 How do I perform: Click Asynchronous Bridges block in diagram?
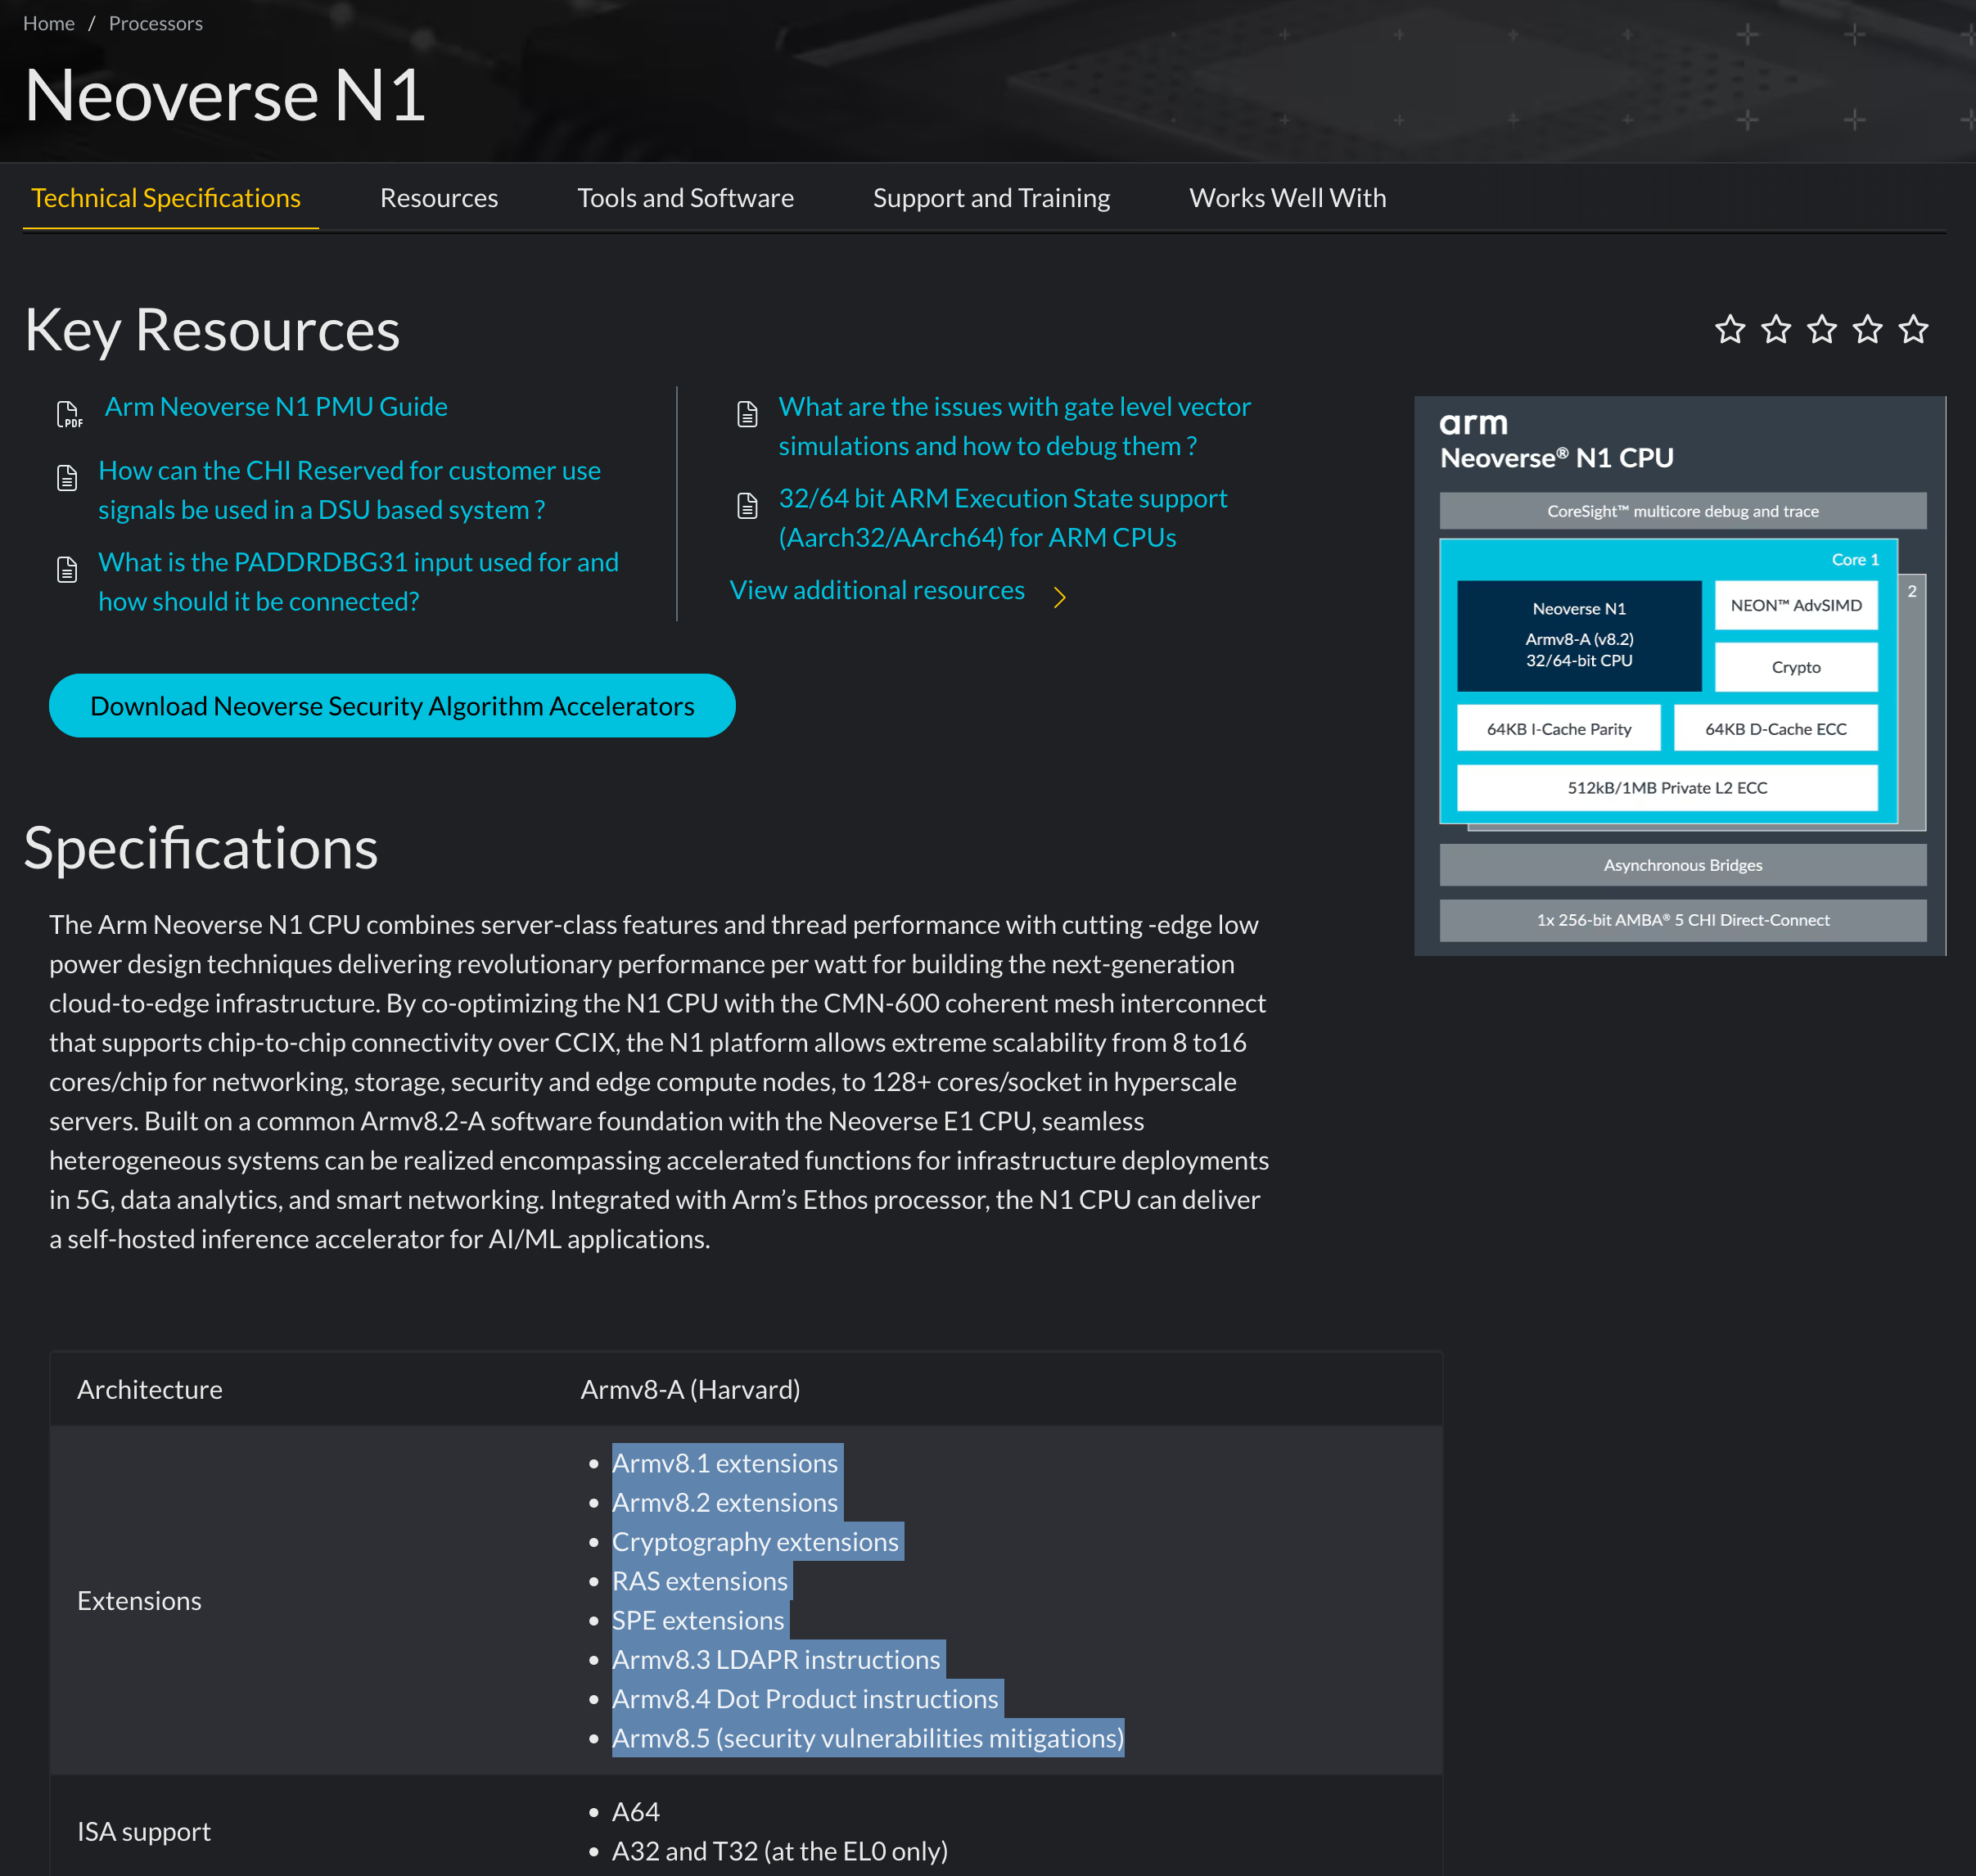[x=1683, y=865]
